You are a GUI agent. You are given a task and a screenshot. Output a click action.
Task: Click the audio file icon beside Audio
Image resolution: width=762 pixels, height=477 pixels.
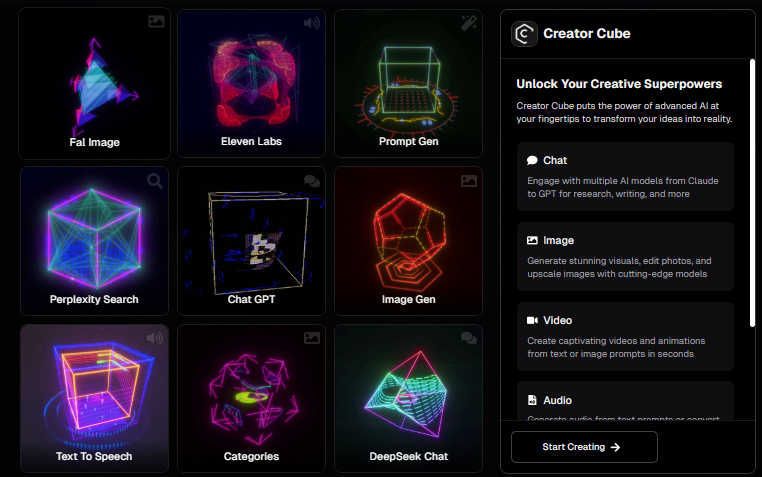coord(532,400)
